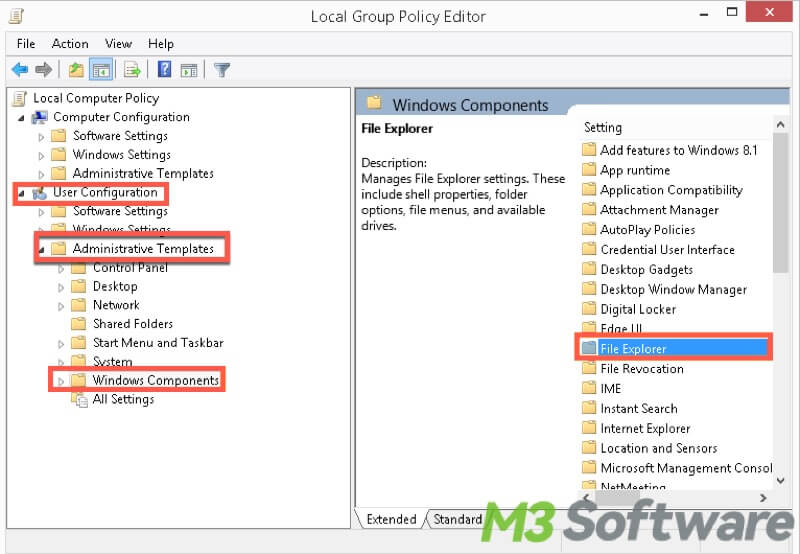Click the All Settings icon in tree
The image size is (800, 554).
[x=79, y=400]
